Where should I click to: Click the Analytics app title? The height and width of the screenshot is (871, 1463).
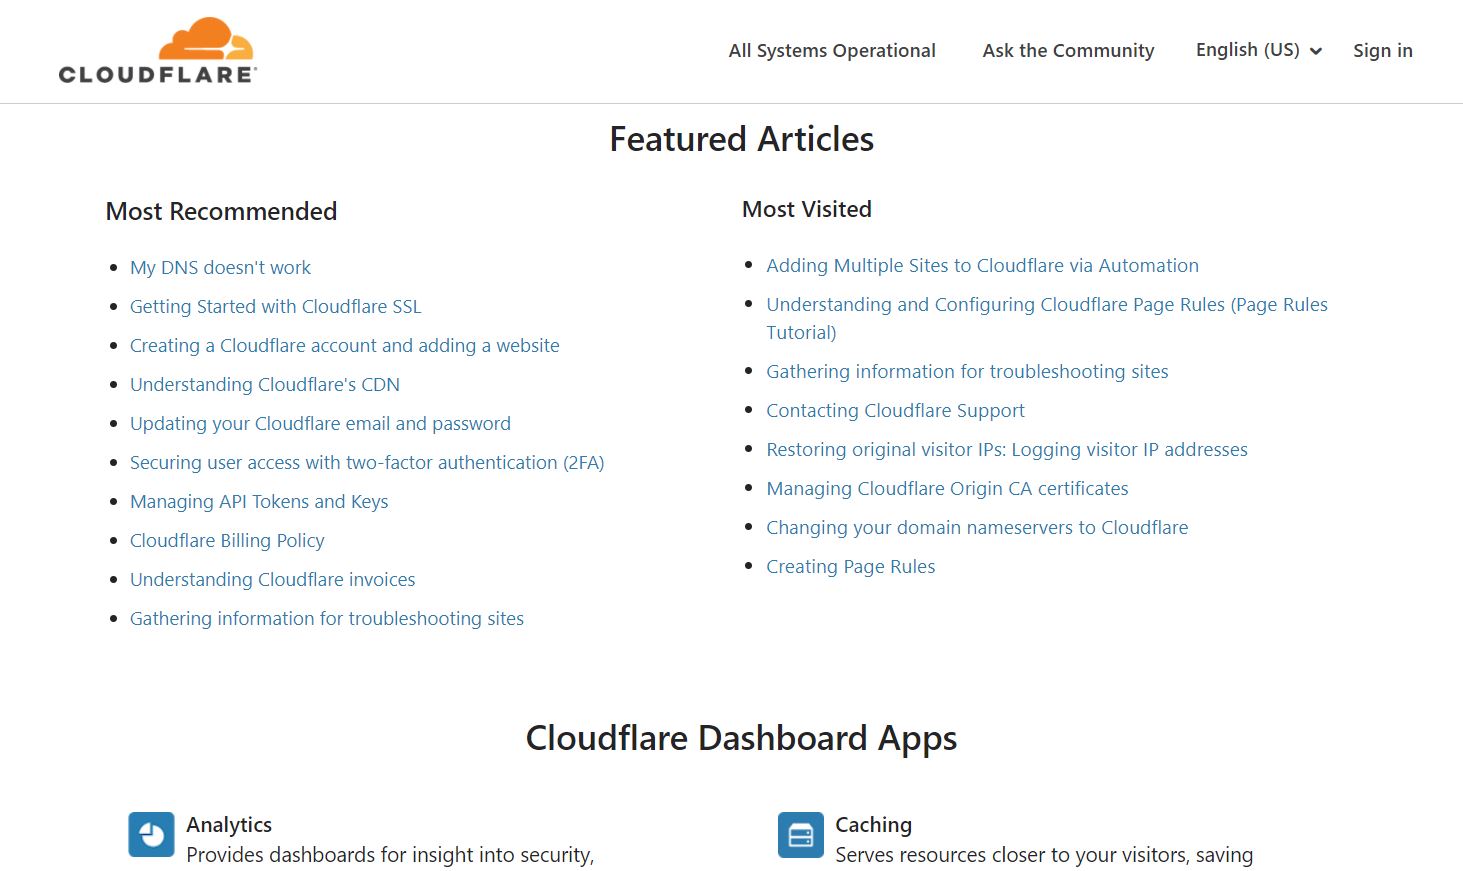229,824
